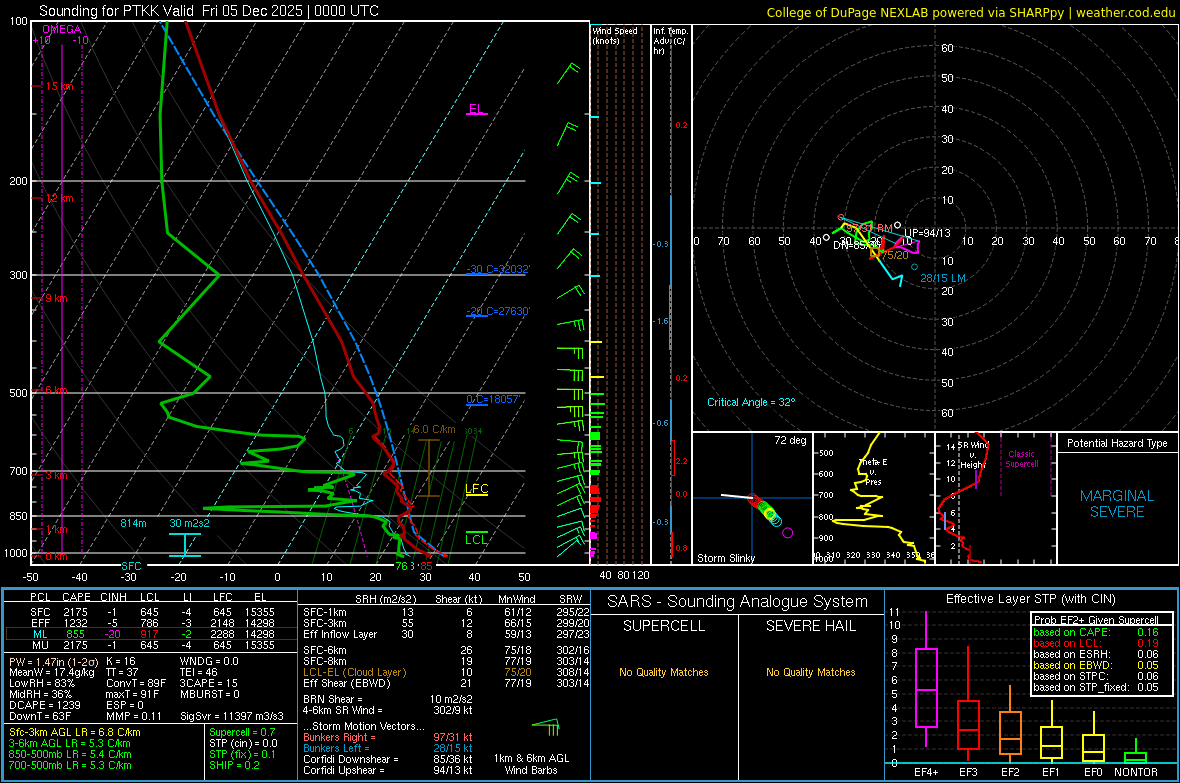Screen dimensions: 1180x783
Task: Click the 'Potential Hazard Type' header
Action: (x=1117, y=443)
